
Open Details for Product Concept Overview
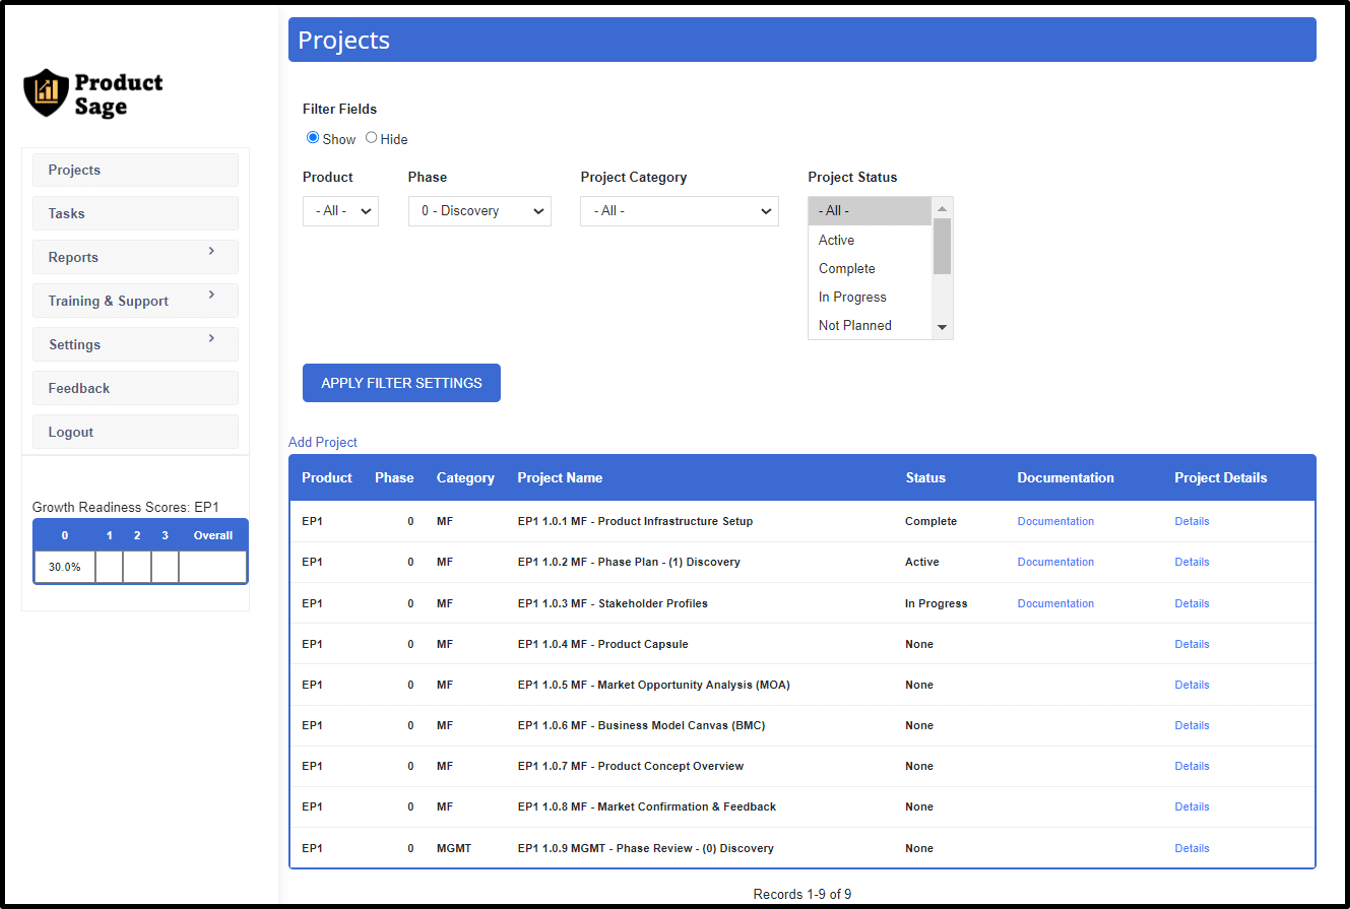1192,766
